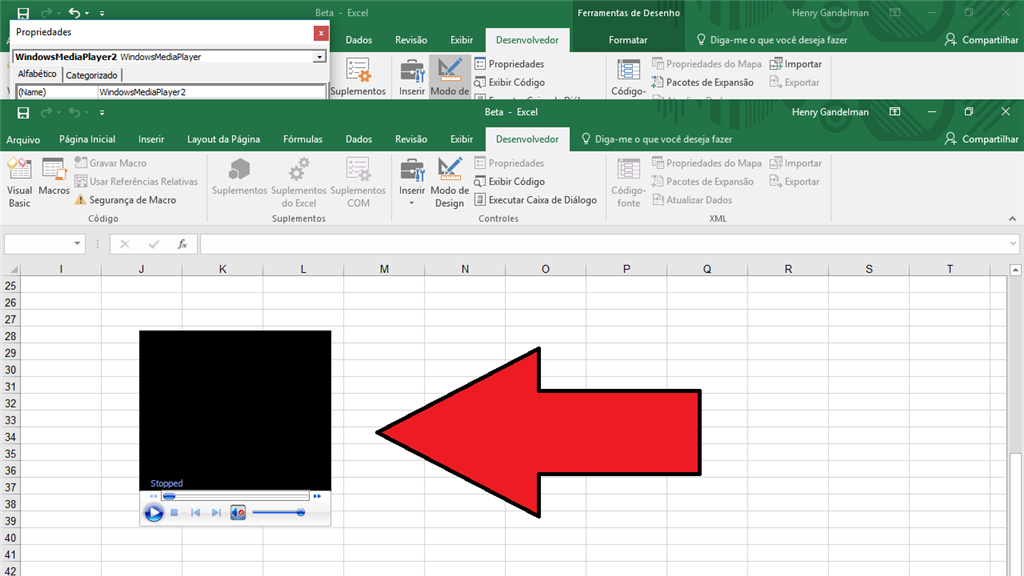Click the media player rewind arrows
The image size is (1024, 576).
(153, 496)
